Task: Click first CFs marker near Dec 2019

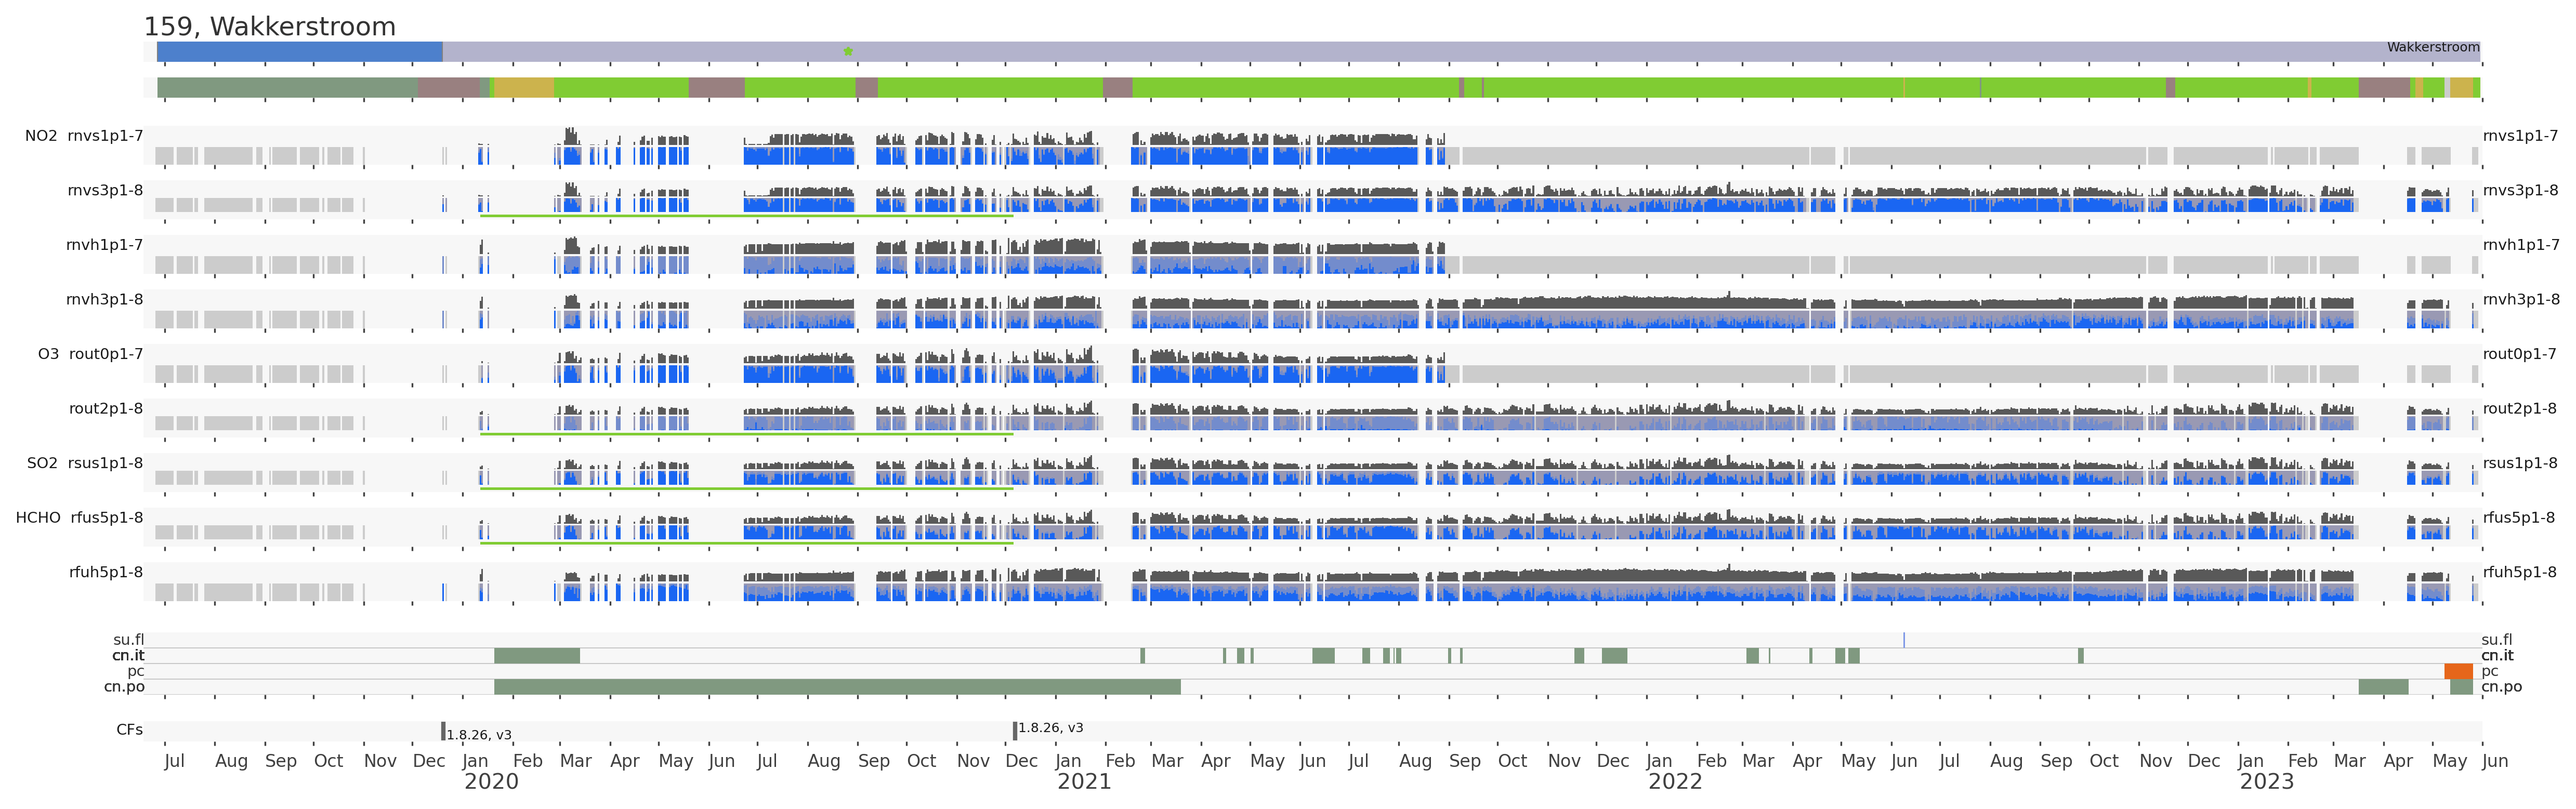Action: click(x=443, y=731)
